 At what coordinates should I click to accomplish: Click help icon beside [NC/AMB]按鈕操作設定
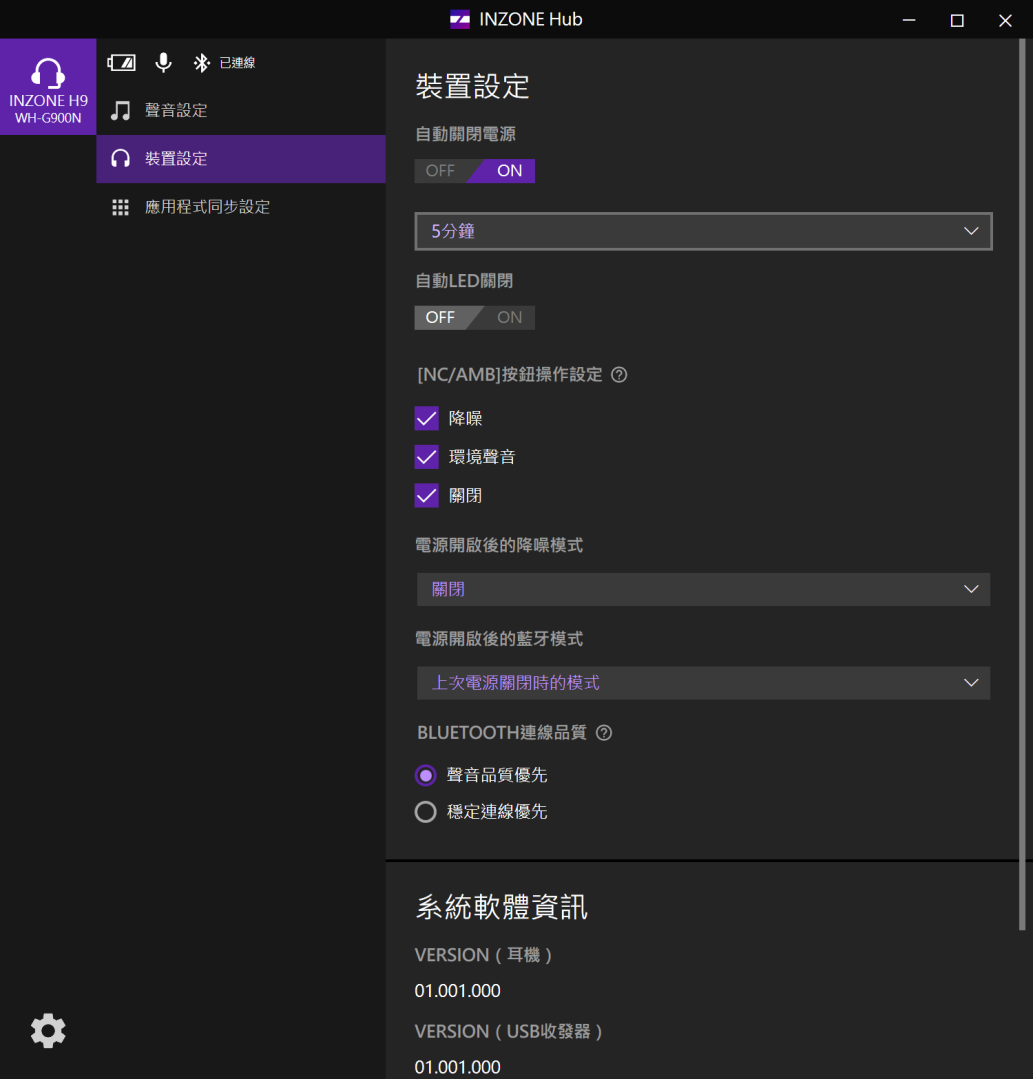[x=619, y=375]
